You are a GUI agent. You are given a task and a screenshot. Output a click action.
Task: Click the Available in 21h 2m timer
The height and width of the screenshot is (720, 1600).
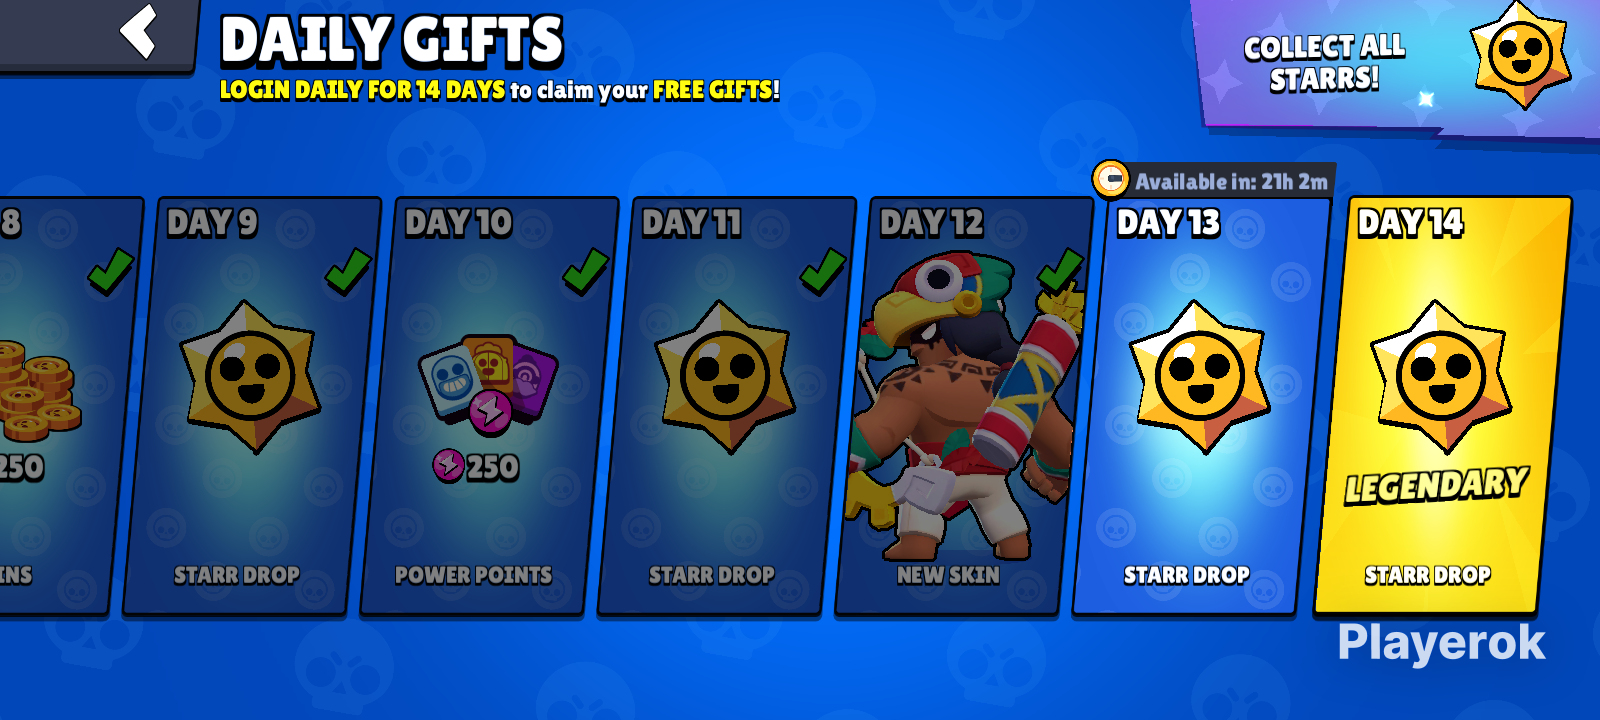point(1231,181)
